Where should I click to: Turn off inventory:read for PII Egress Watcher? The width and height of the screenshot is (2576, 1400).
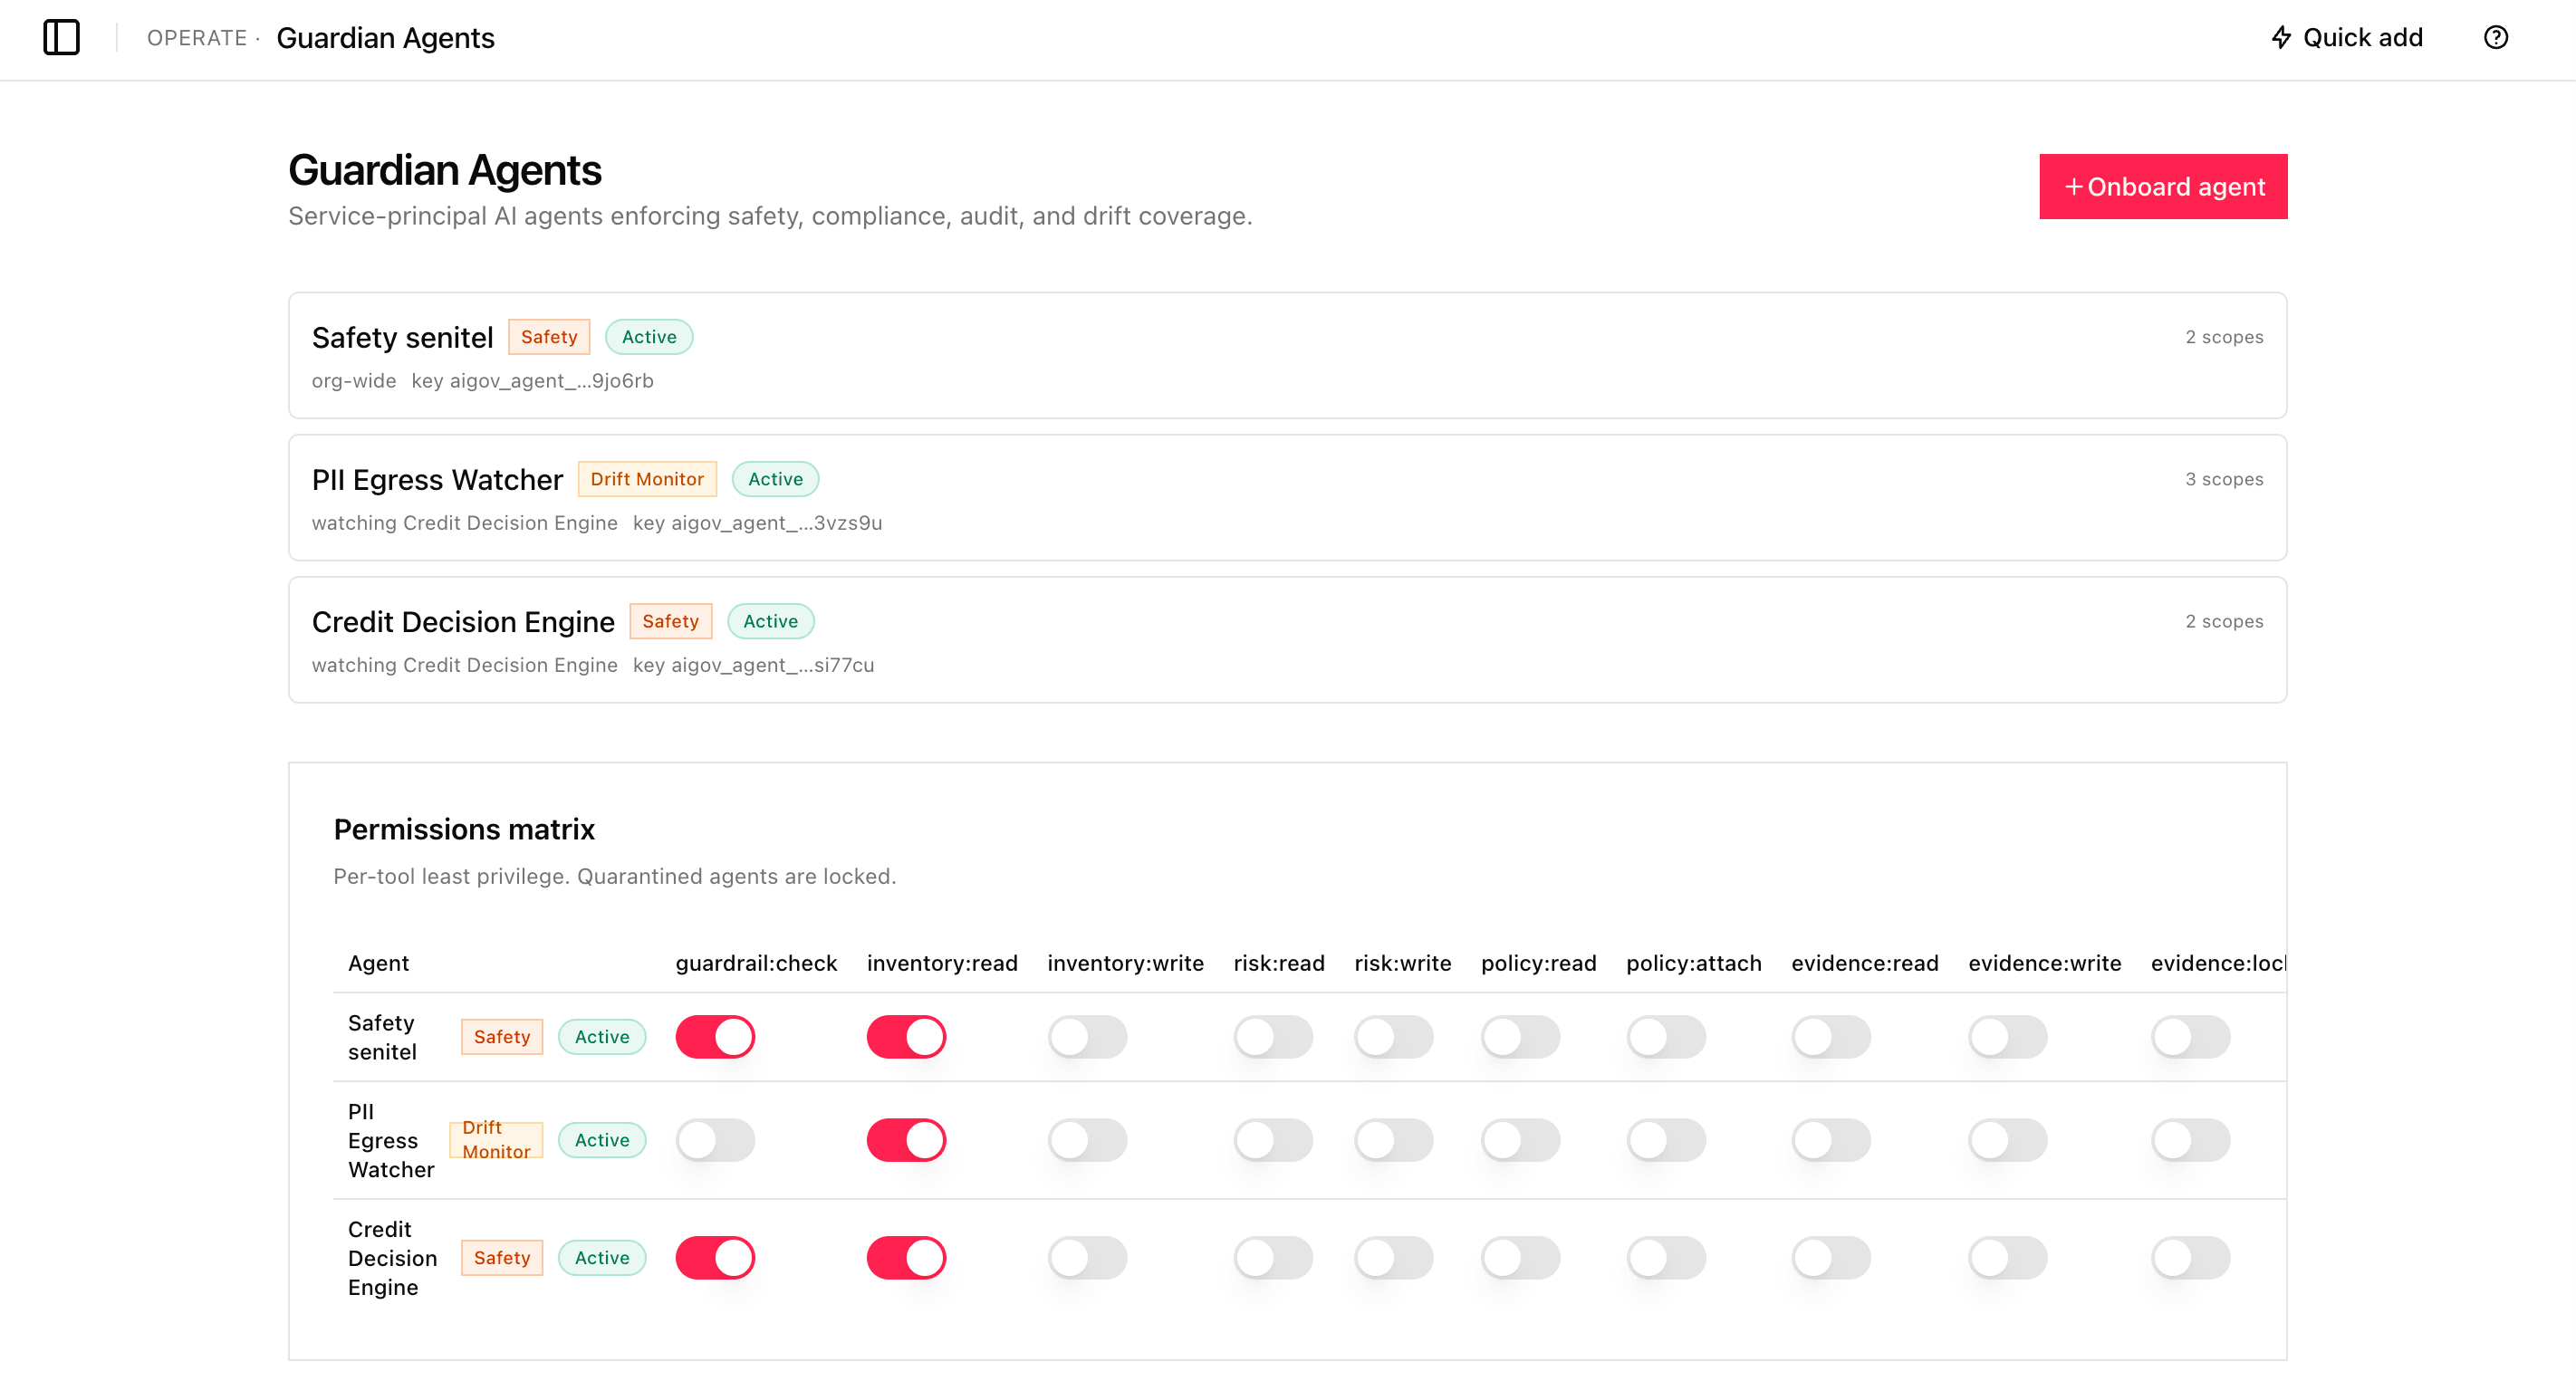[x=906, y=1140]
